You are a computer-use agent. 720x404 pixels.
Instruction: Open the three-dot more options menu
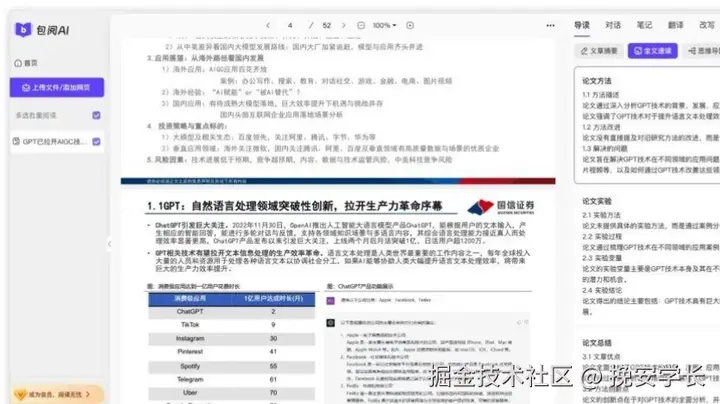point(550,25)
